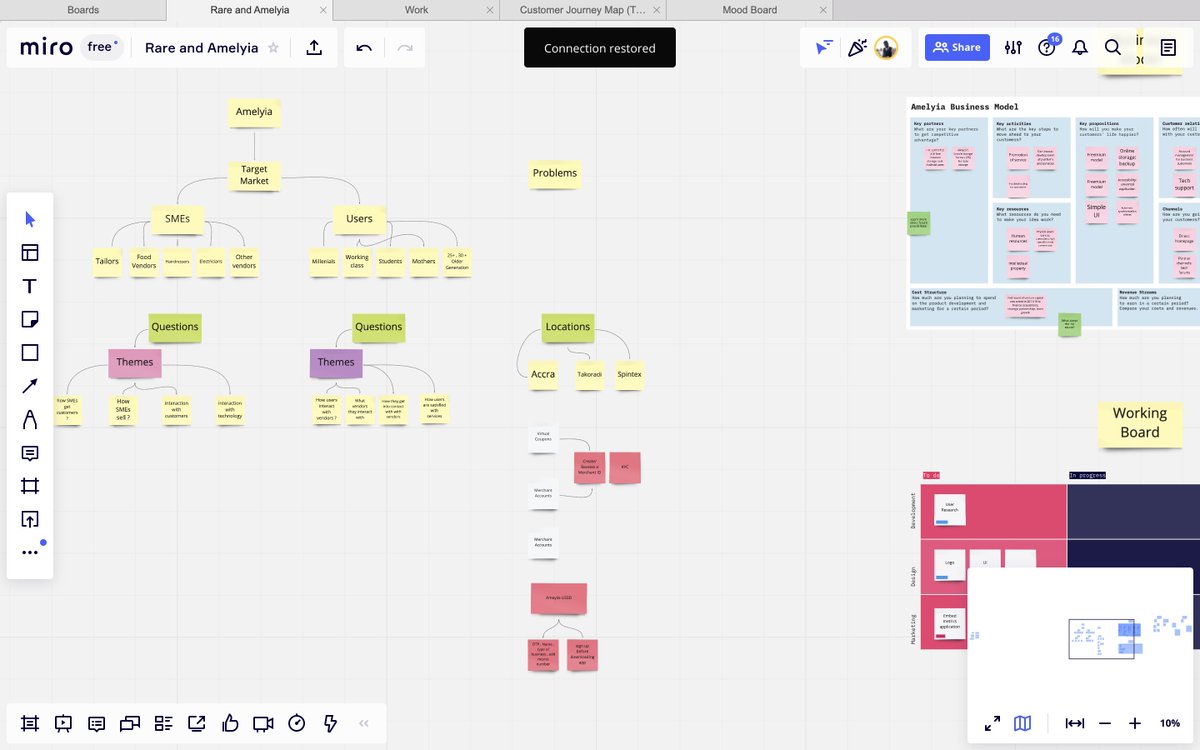Select the Text tool

[30, 286]
